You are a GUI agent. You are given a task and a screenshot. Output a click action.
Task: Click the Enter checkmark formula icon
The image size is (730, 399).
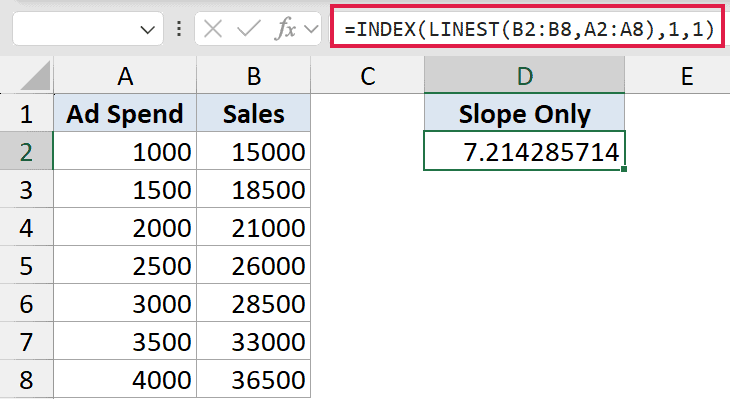[x=249, y=29]
